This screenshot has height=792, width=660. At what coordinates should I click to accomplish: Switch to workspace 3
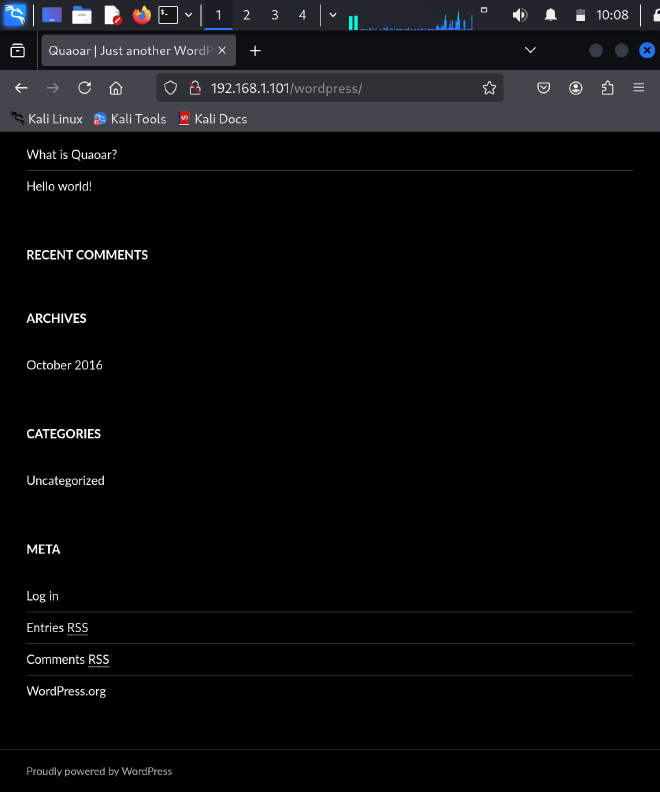pyautogui.click(x=275, y=15)
